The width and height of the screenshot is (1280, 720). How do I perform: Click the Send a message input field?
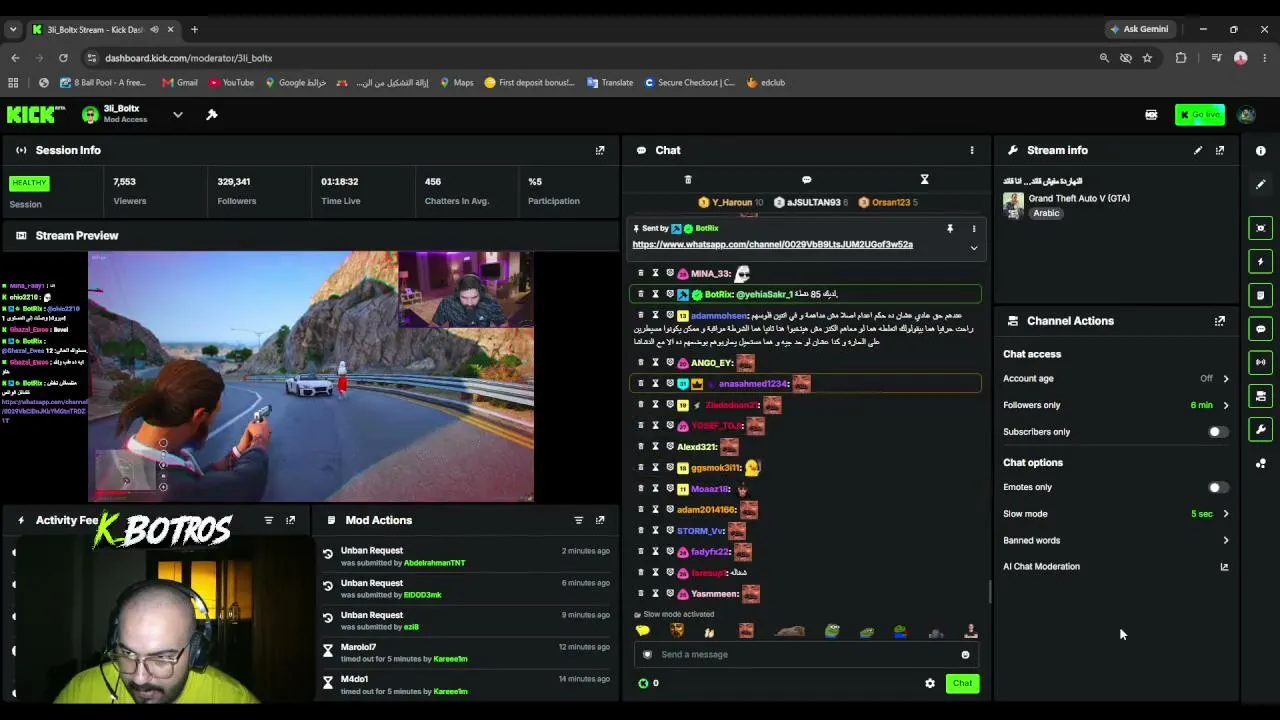pyautogui.click(x=805, y=655)
